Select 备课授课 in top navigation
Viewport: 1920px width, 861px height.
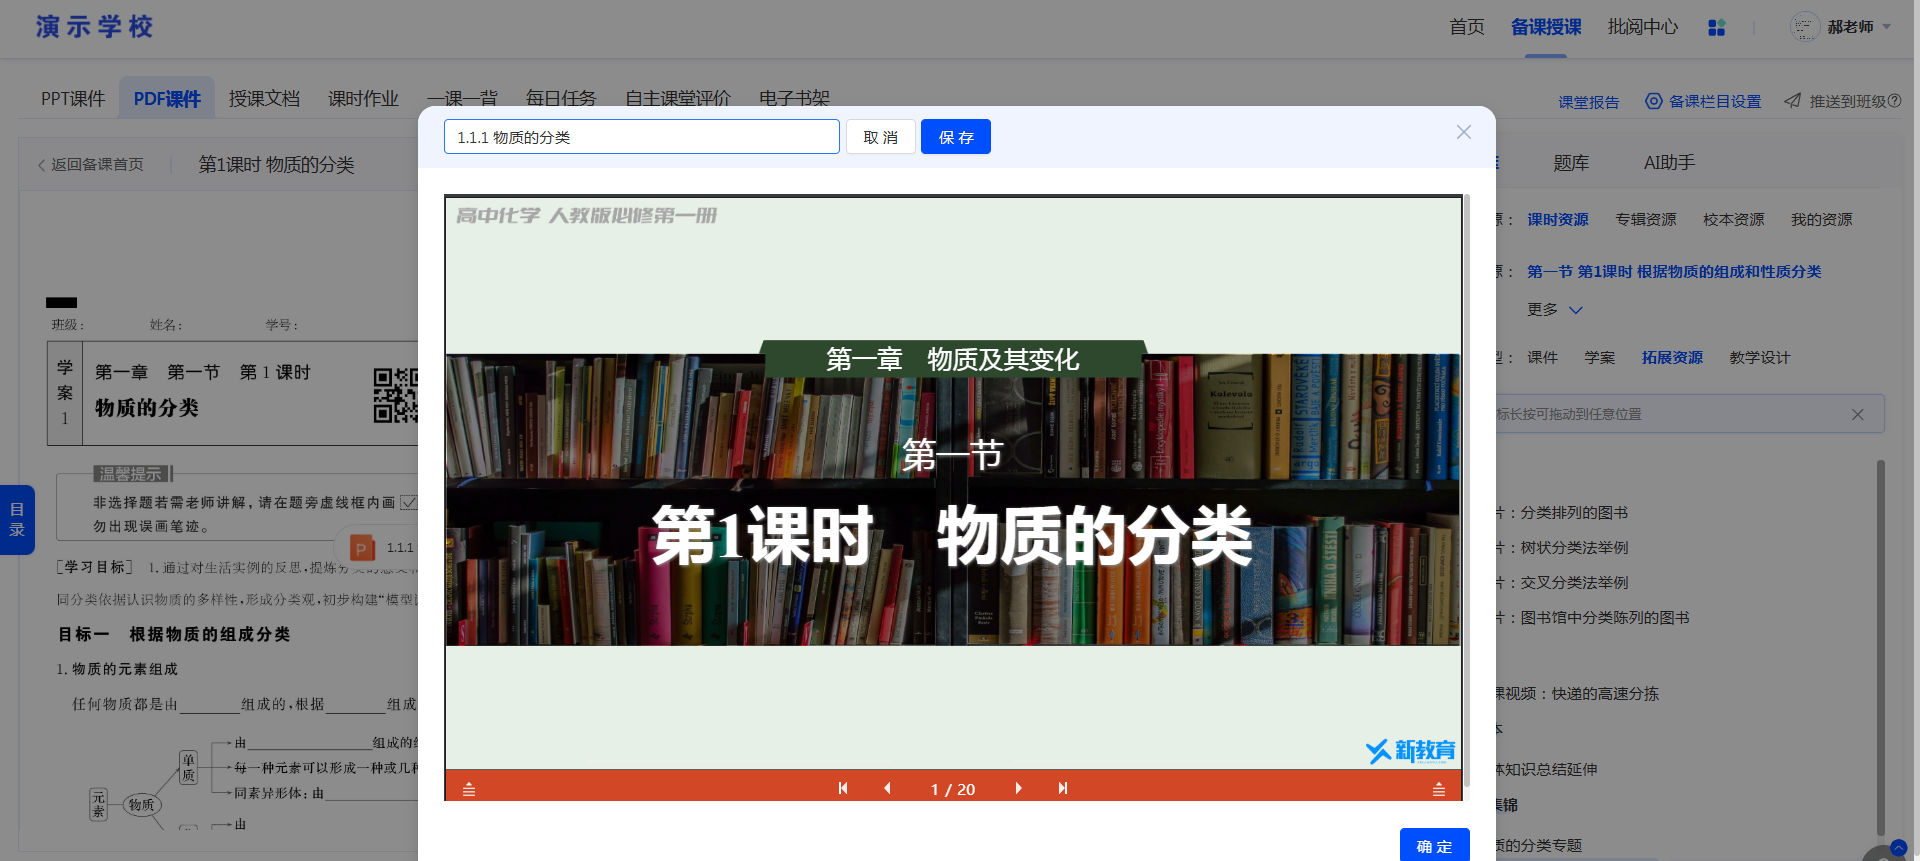[1546, 27]
